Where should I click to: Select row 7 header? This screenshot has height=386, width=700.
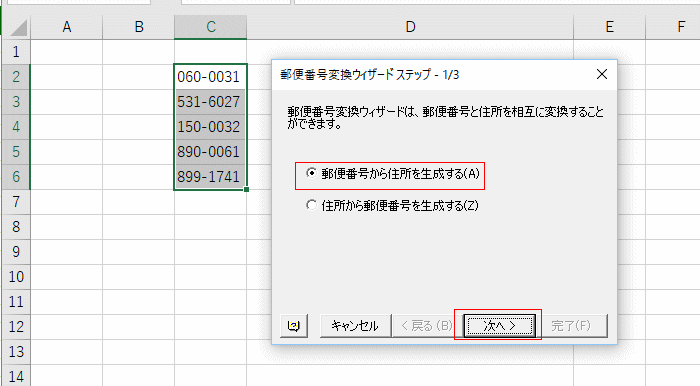click(x=16, y=202)
